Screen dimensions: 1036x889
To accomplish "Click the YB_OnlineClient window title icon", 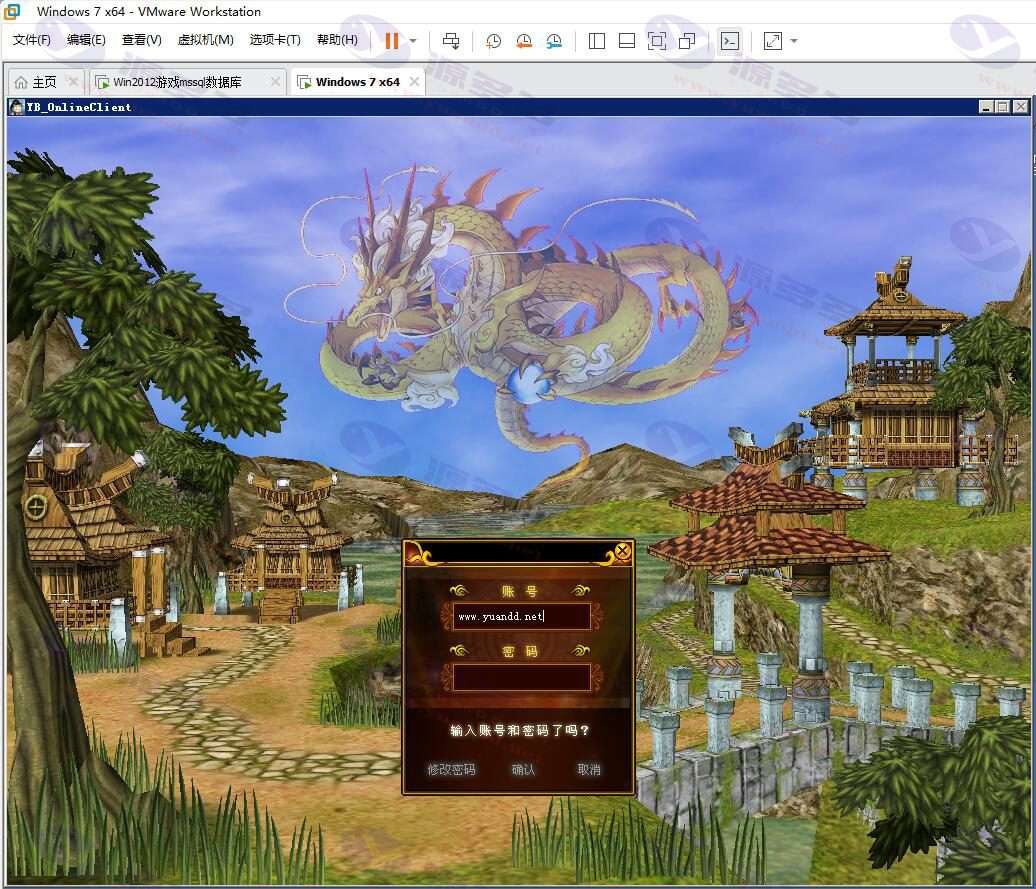I will coord(17,106).
